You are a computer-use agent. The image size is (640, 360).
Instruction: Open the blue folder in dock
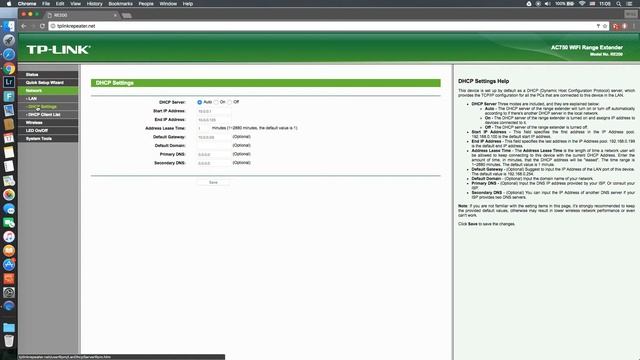[x=9, y=327]
